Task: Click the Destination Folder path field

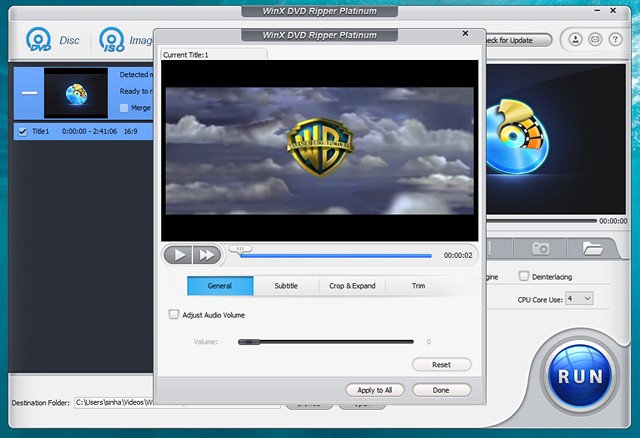Action: pos(178,402)
